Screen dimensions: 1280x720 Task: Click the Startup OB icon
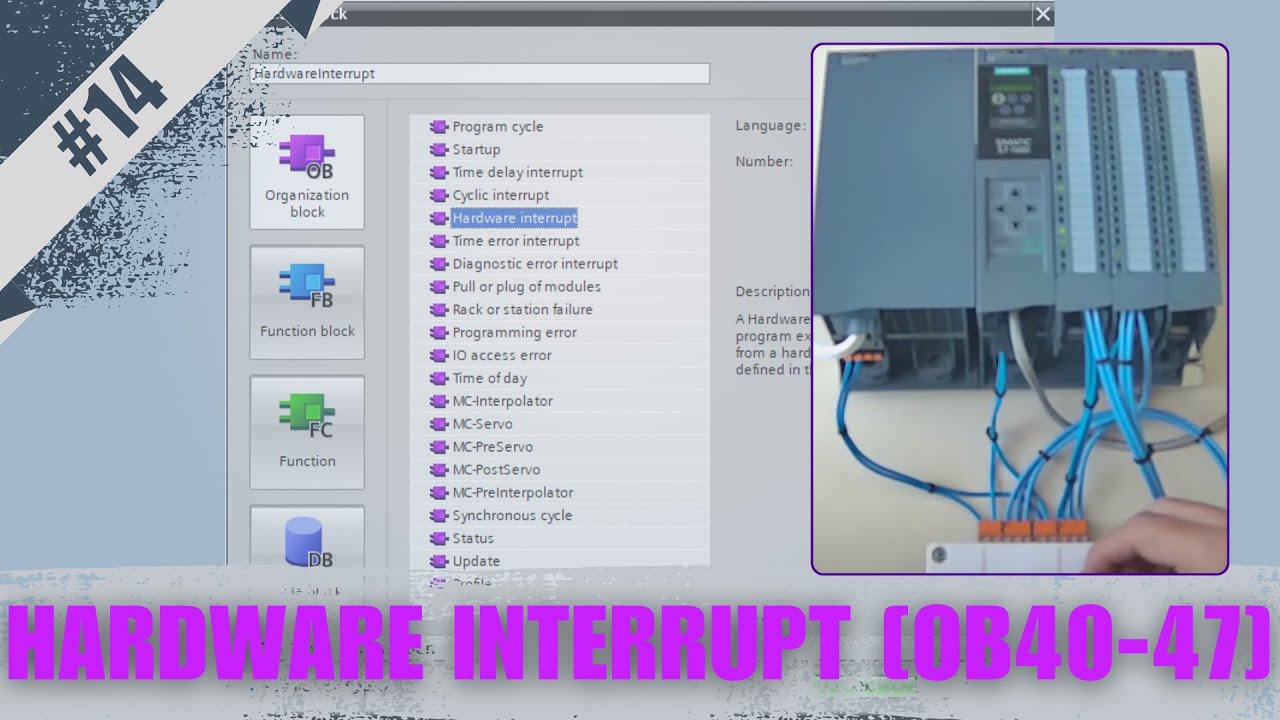point(438,150)
